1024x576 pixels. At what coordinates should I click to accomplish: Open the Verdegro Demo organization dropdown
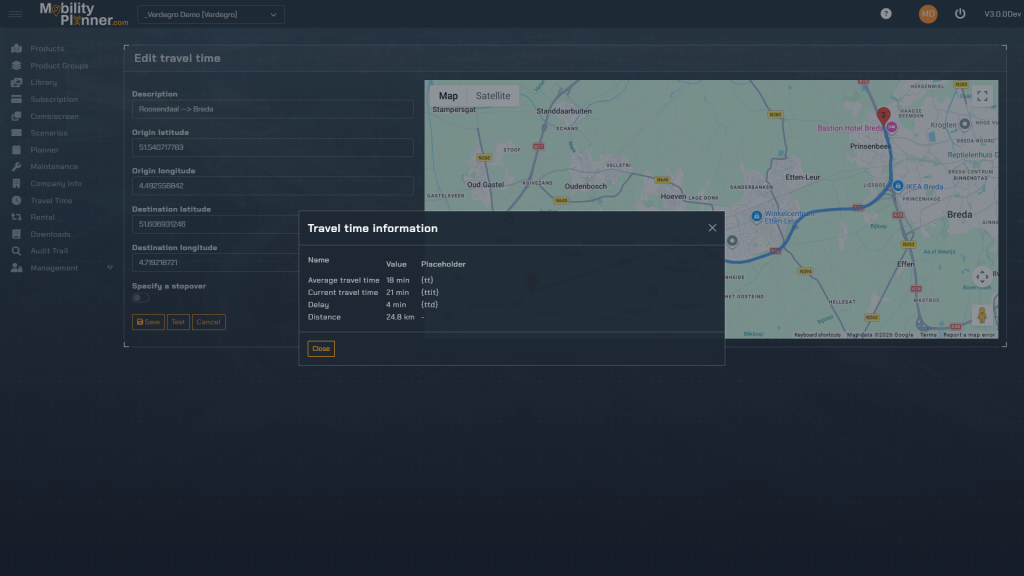(210, 14)
